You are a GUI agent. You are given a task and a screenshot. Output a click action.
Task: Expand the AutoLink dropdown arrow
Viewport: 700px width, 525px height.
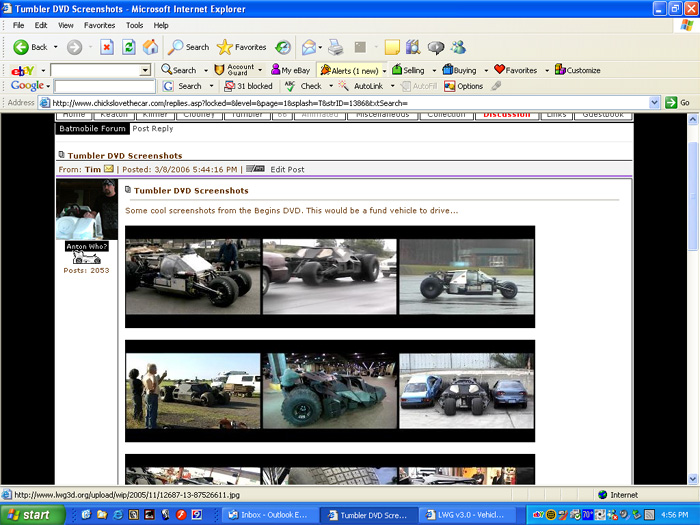[x=393, y=86]
